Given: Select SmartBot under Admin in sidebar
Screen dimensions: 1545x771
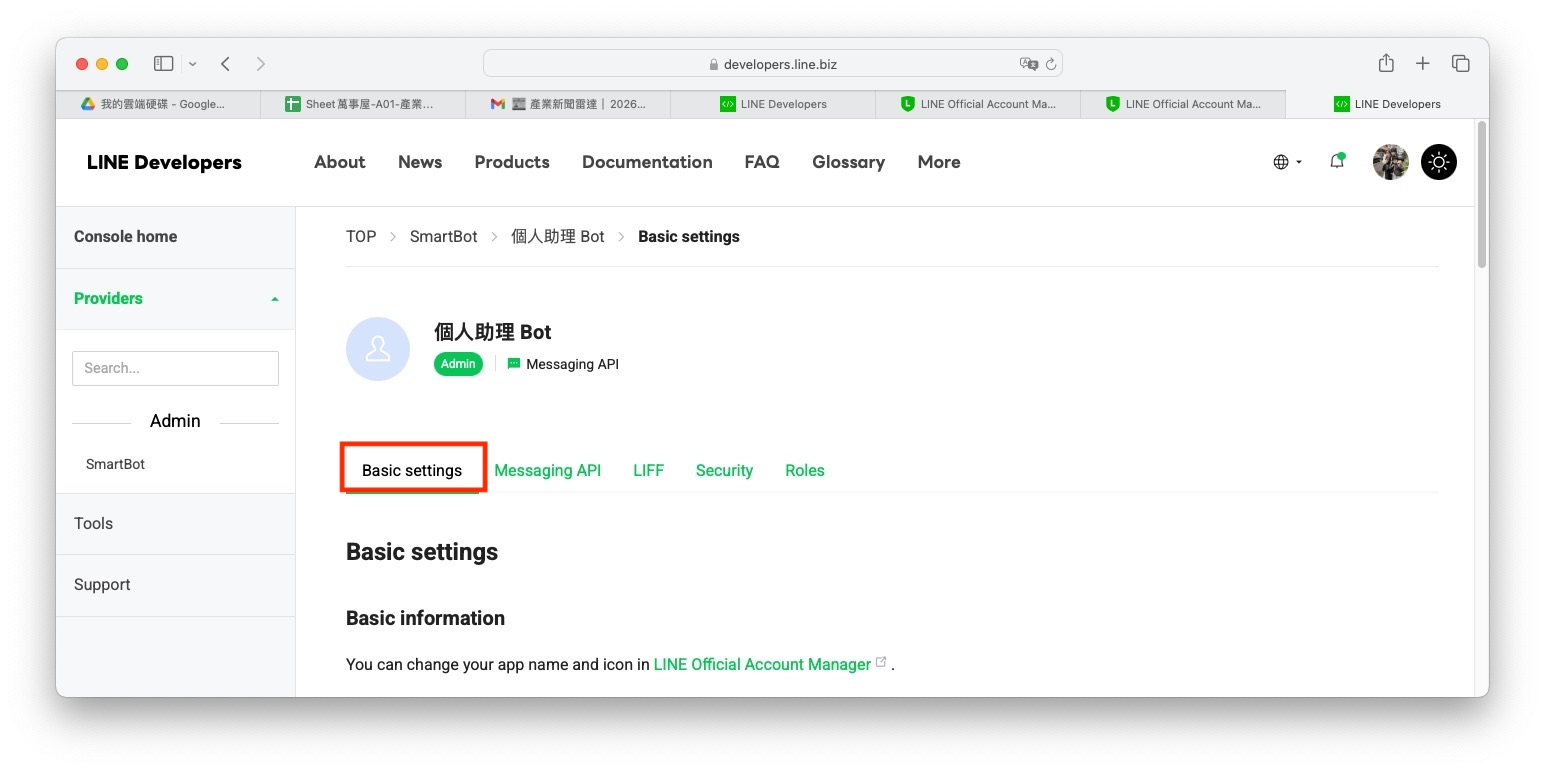Looking at the screenshot, I should (116, 464).
